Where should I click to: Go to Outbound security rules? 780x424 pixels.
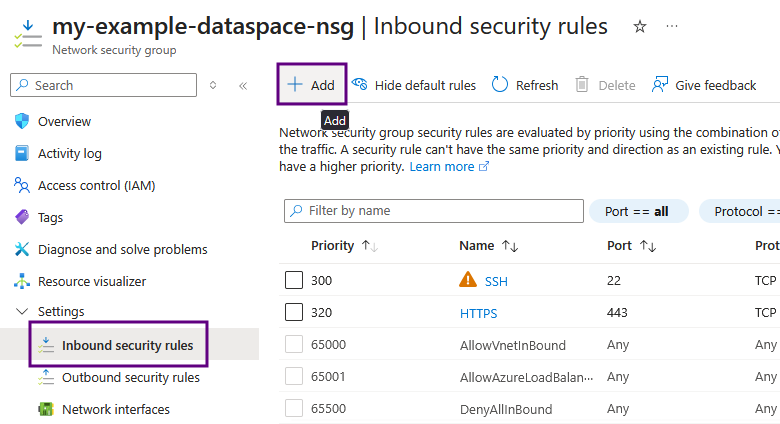pos(129,377)
